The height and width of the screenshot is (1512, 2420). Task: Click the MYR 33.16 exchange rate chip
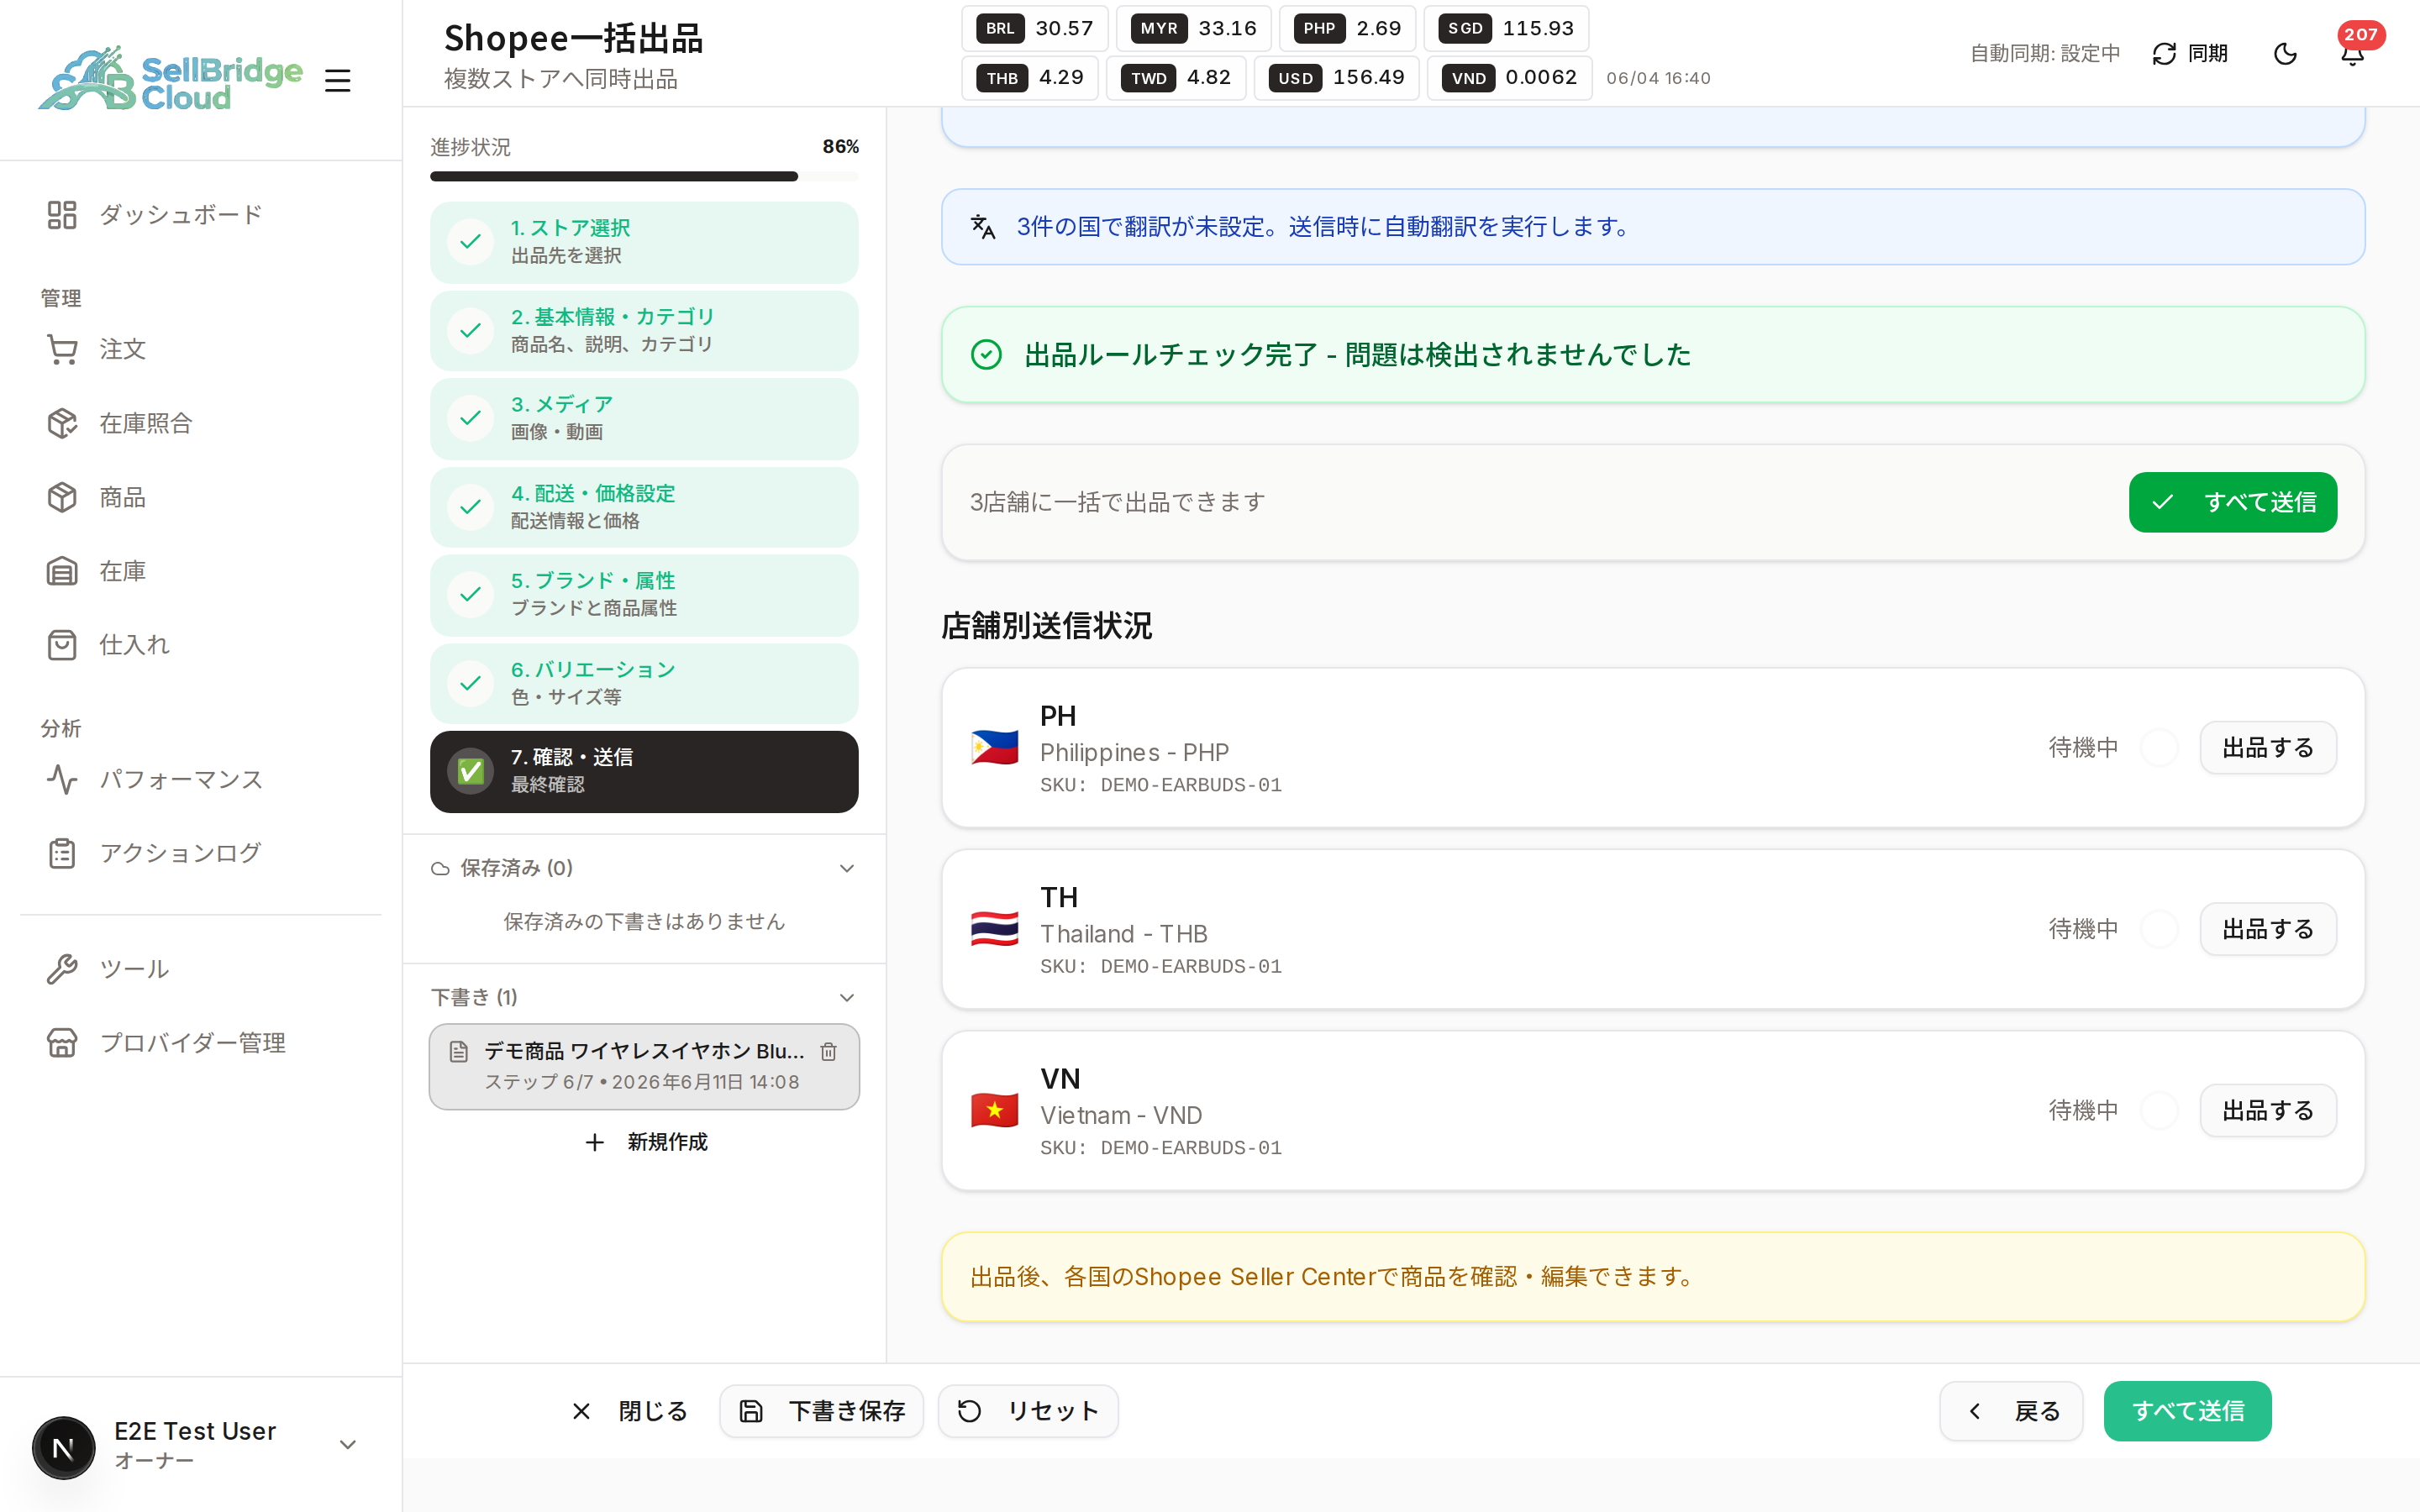(1194, 28)
